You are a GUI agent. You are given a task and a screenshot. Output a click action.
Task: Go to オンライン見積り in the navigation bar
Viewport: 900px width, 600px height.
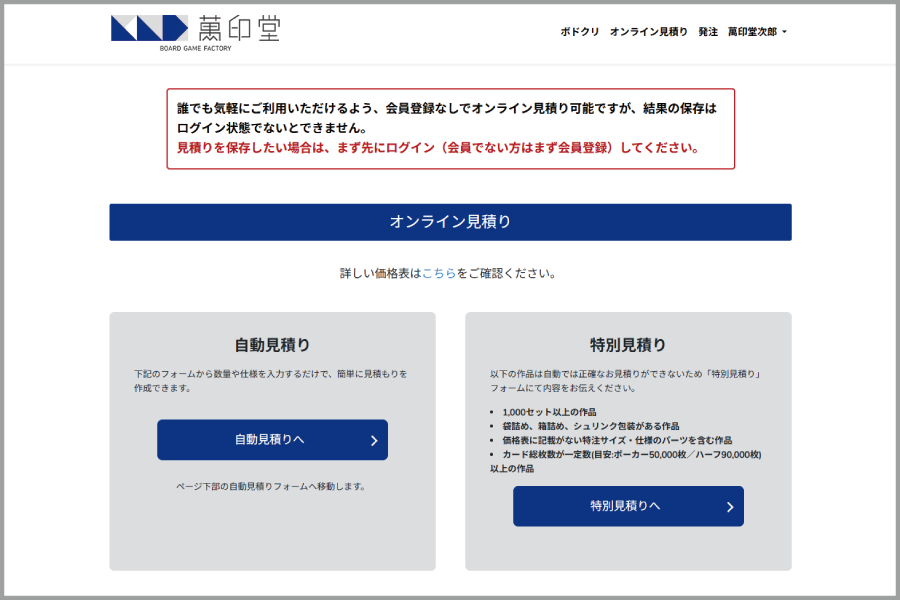coord(648,32)
